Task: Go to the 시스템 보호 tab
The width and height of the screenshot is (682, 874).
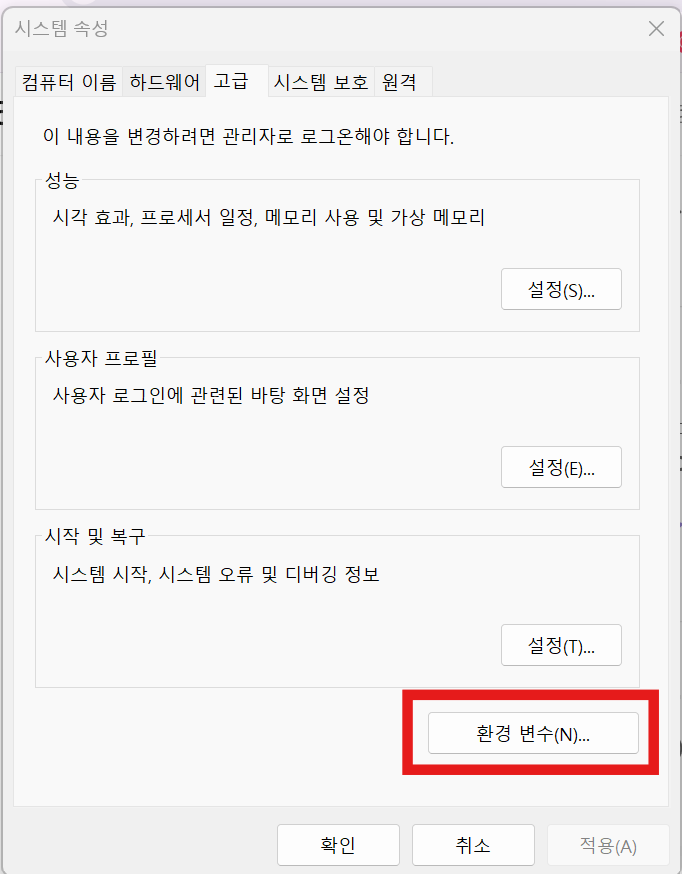Action: [321, 82]
